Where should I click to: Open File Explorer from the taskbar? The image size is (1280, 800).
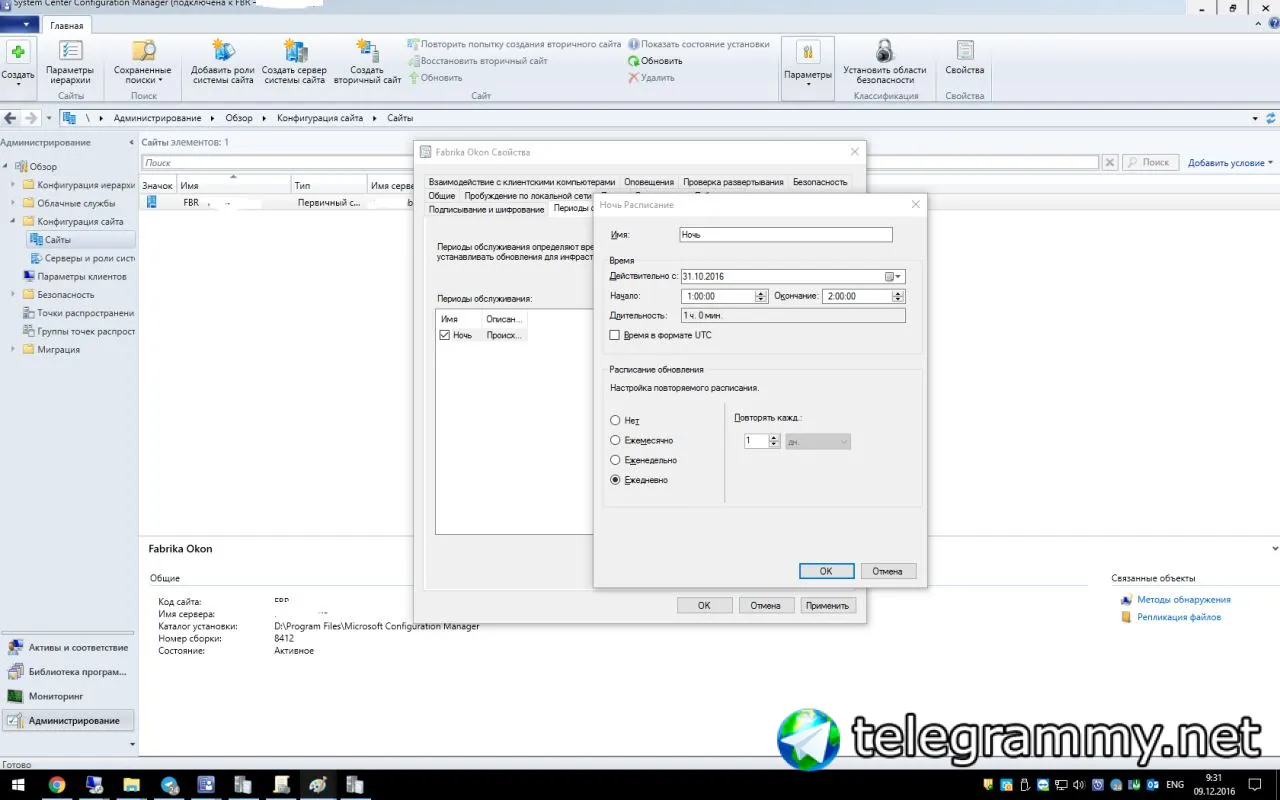pyautogui.click(x=132, y=785)
